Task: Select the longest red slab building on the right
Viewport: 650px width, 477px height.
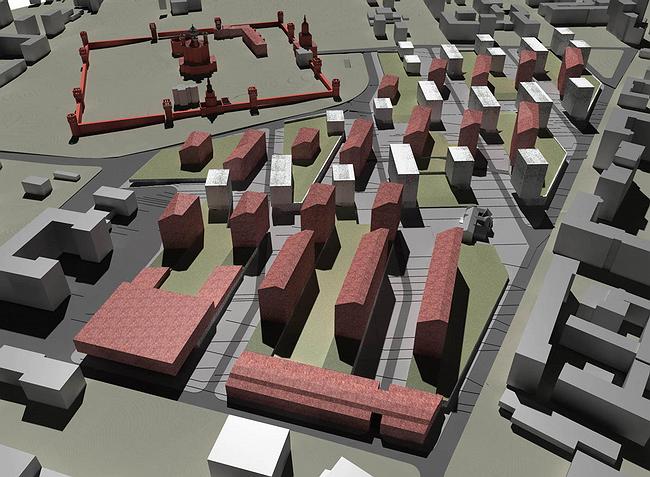Action: (x=438, y=295)
